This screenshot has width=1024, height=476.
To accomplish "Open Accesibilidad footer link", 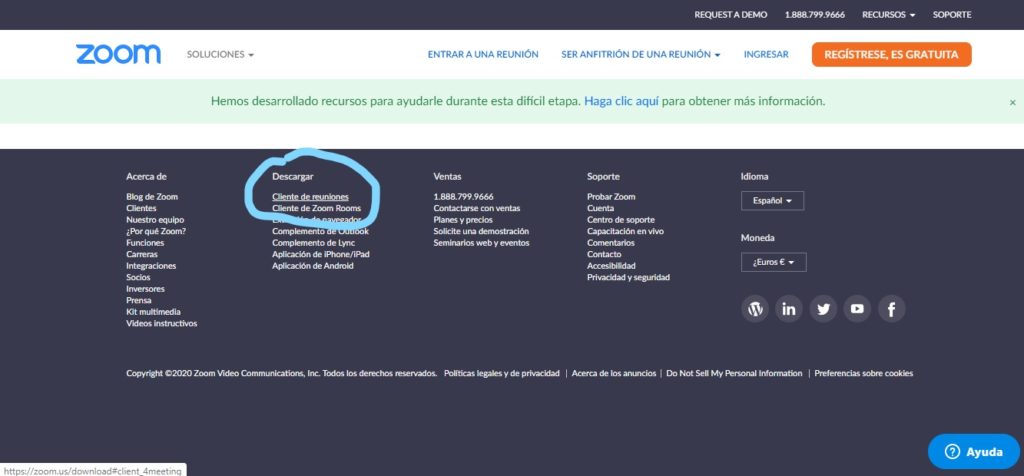I will [611, 266].
